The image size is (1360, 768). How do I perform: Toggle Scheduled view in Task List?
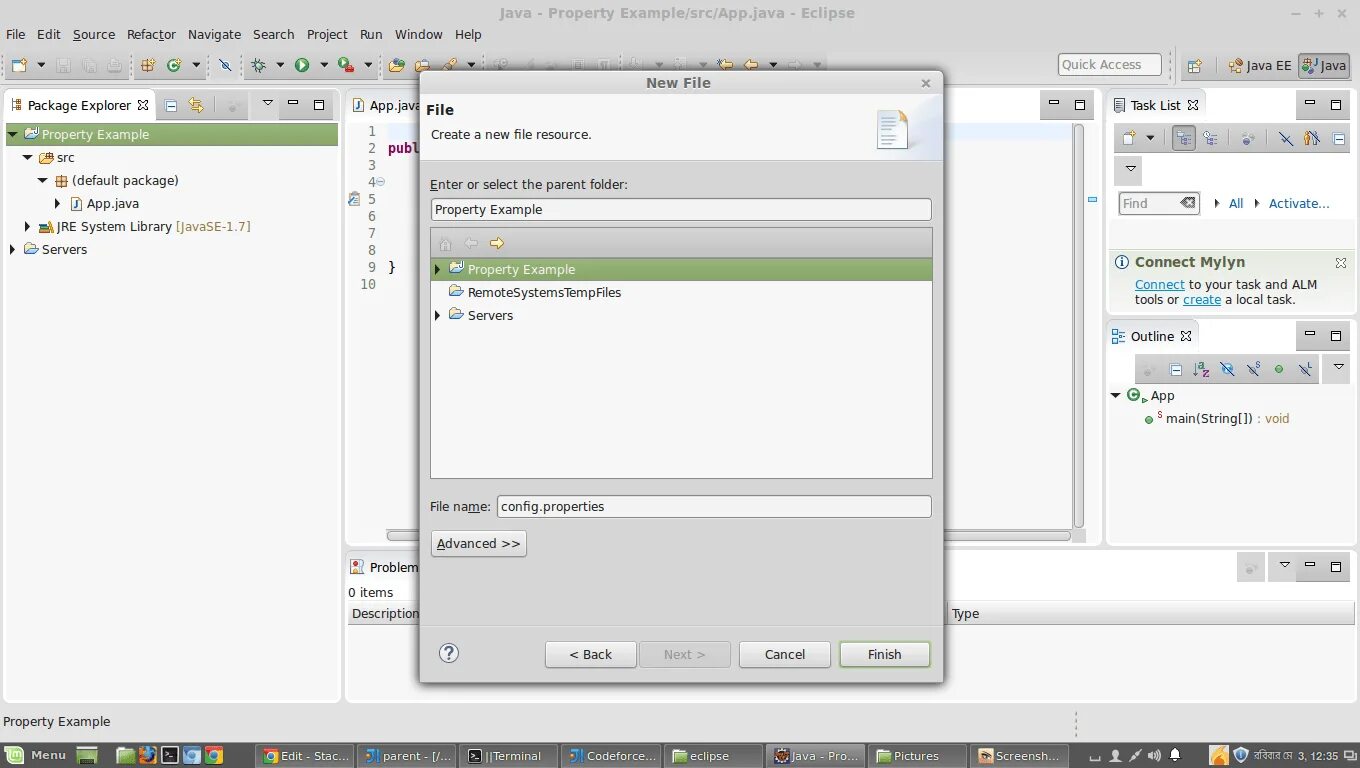point(1211,138)
